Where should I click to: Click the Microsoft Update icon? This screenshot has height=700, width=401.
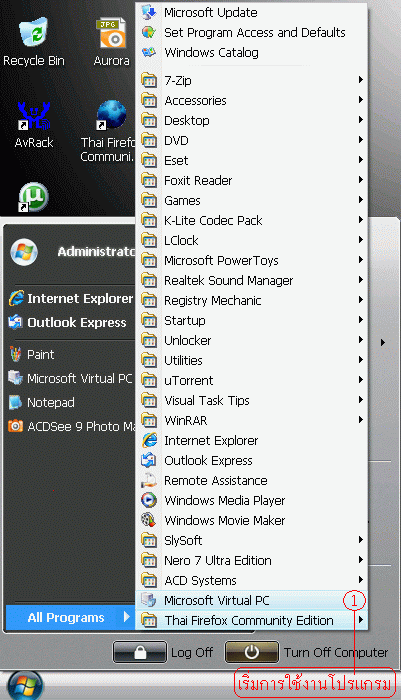(149, 12)
